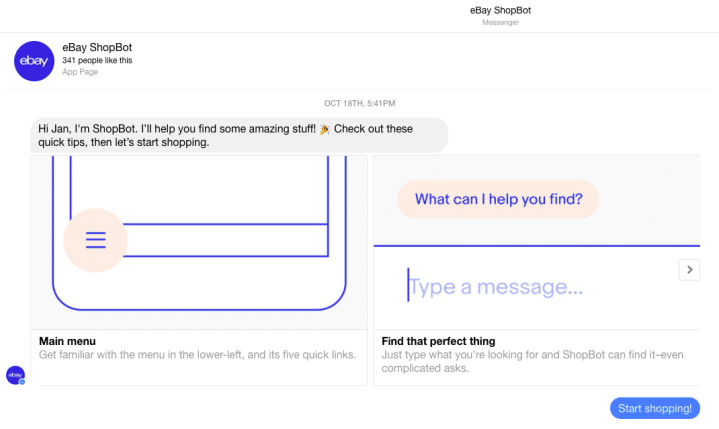Click the Messenger subtitle in the header
The width and height of the screenshot is (719, 429).
(500, 22)
